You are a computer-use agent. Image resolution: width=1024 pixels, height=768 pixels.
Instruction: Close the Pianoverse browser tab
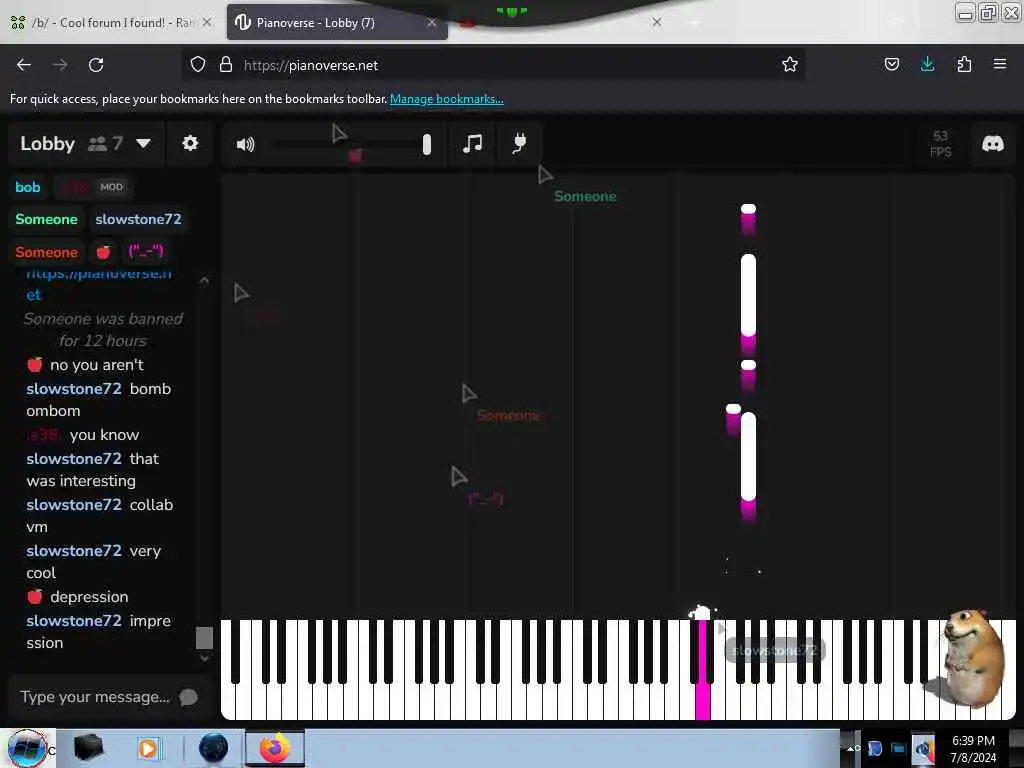coord(432,23)
